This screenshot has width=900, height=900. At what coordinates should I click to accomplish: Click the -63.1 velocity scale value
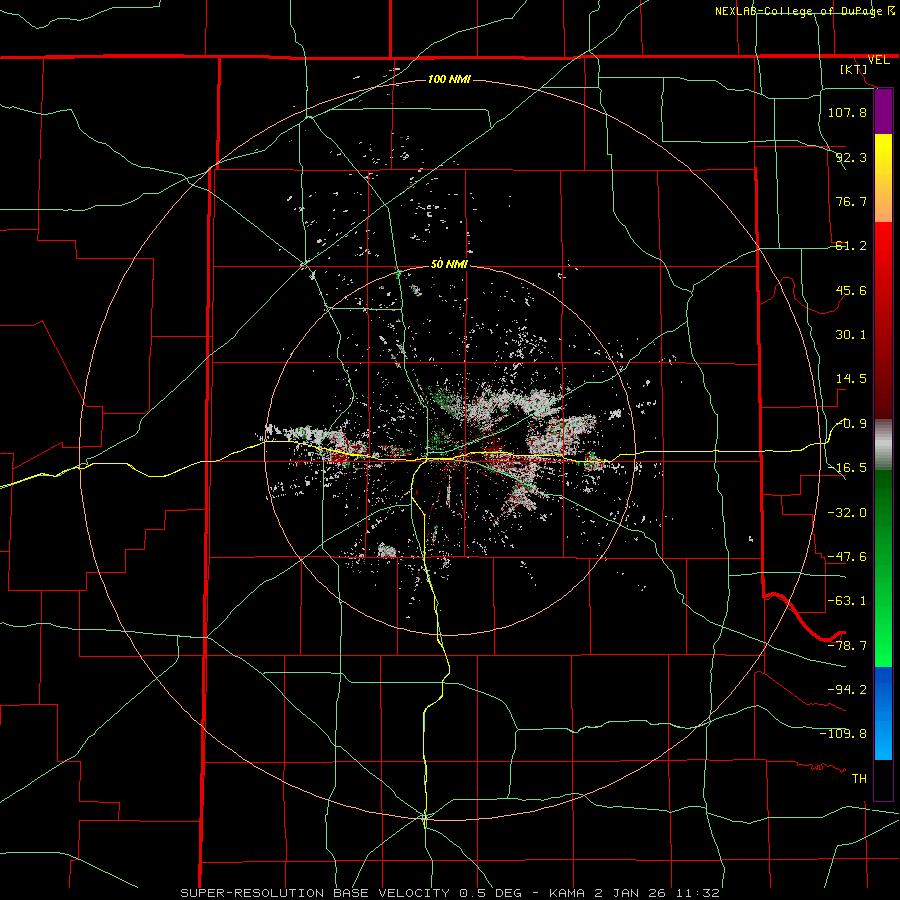tap(847, 601)
